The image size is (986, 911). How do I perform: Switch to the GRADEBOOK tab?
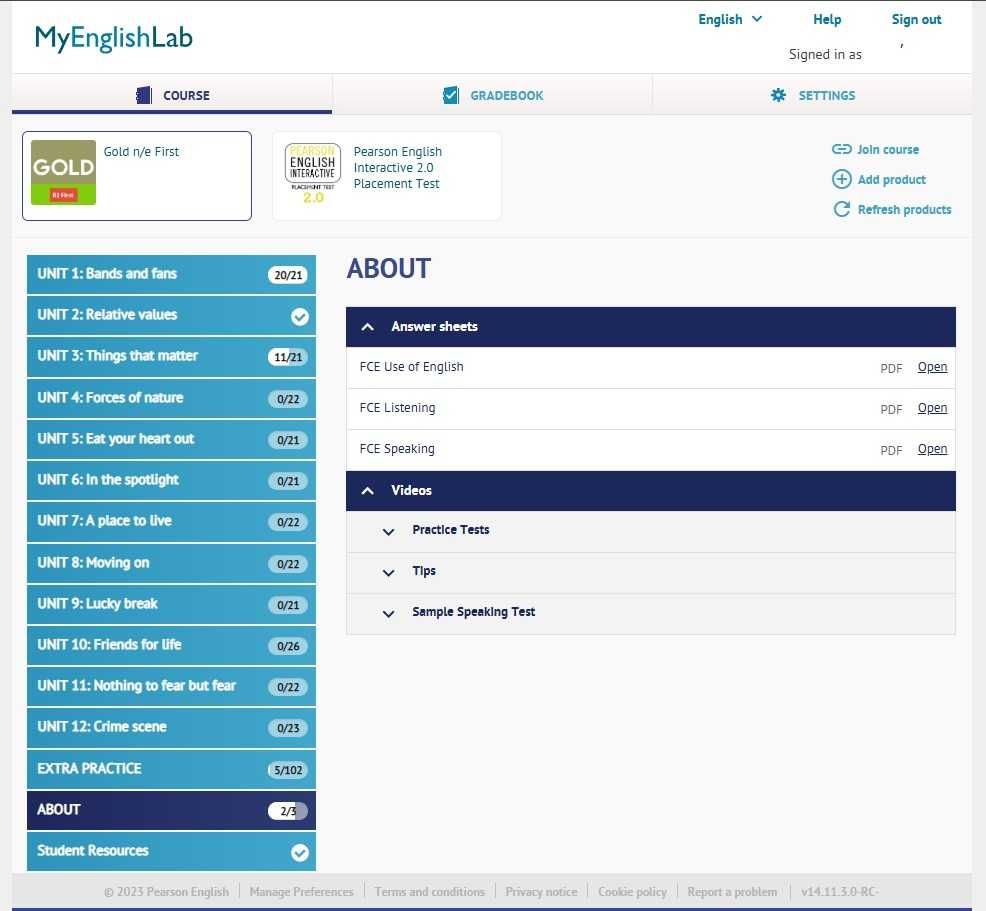492,95
